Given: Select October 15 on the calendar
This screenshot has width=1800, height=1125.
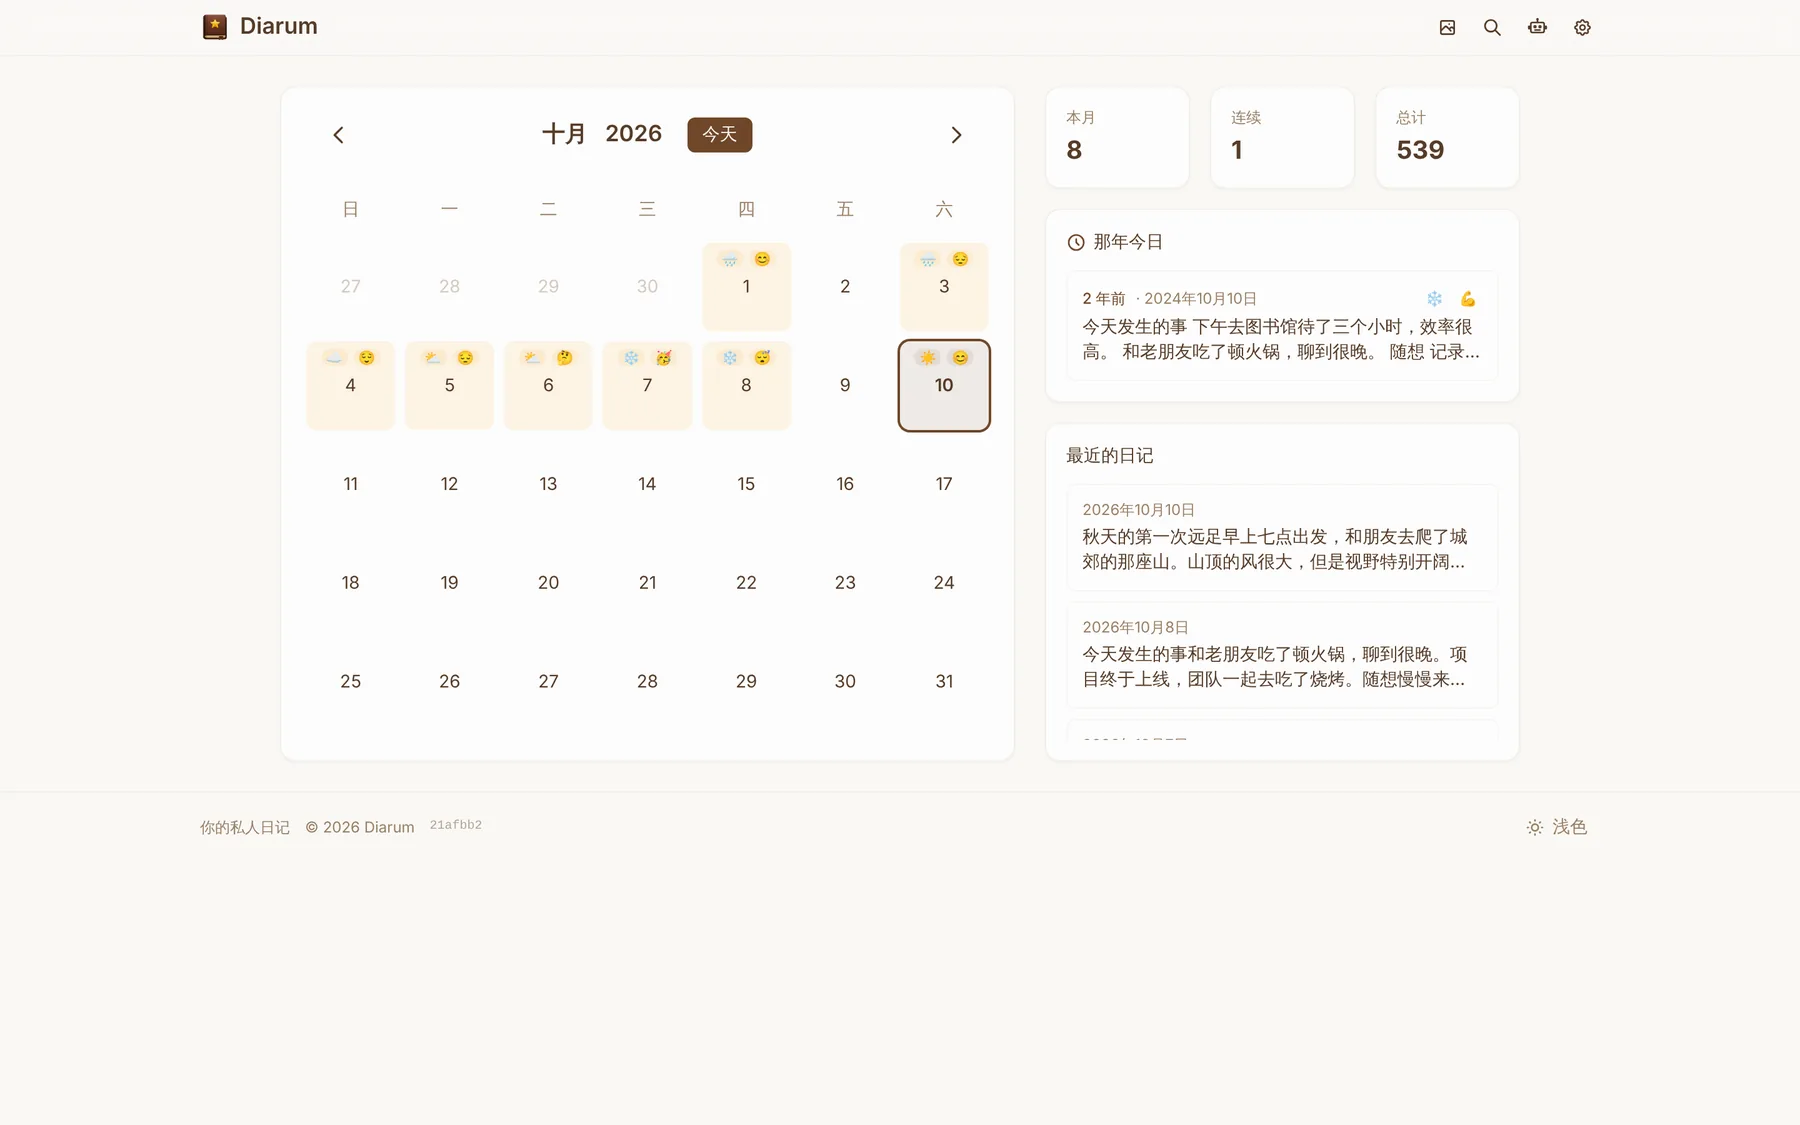Looking at the screenshot, I should coord(746,484).
